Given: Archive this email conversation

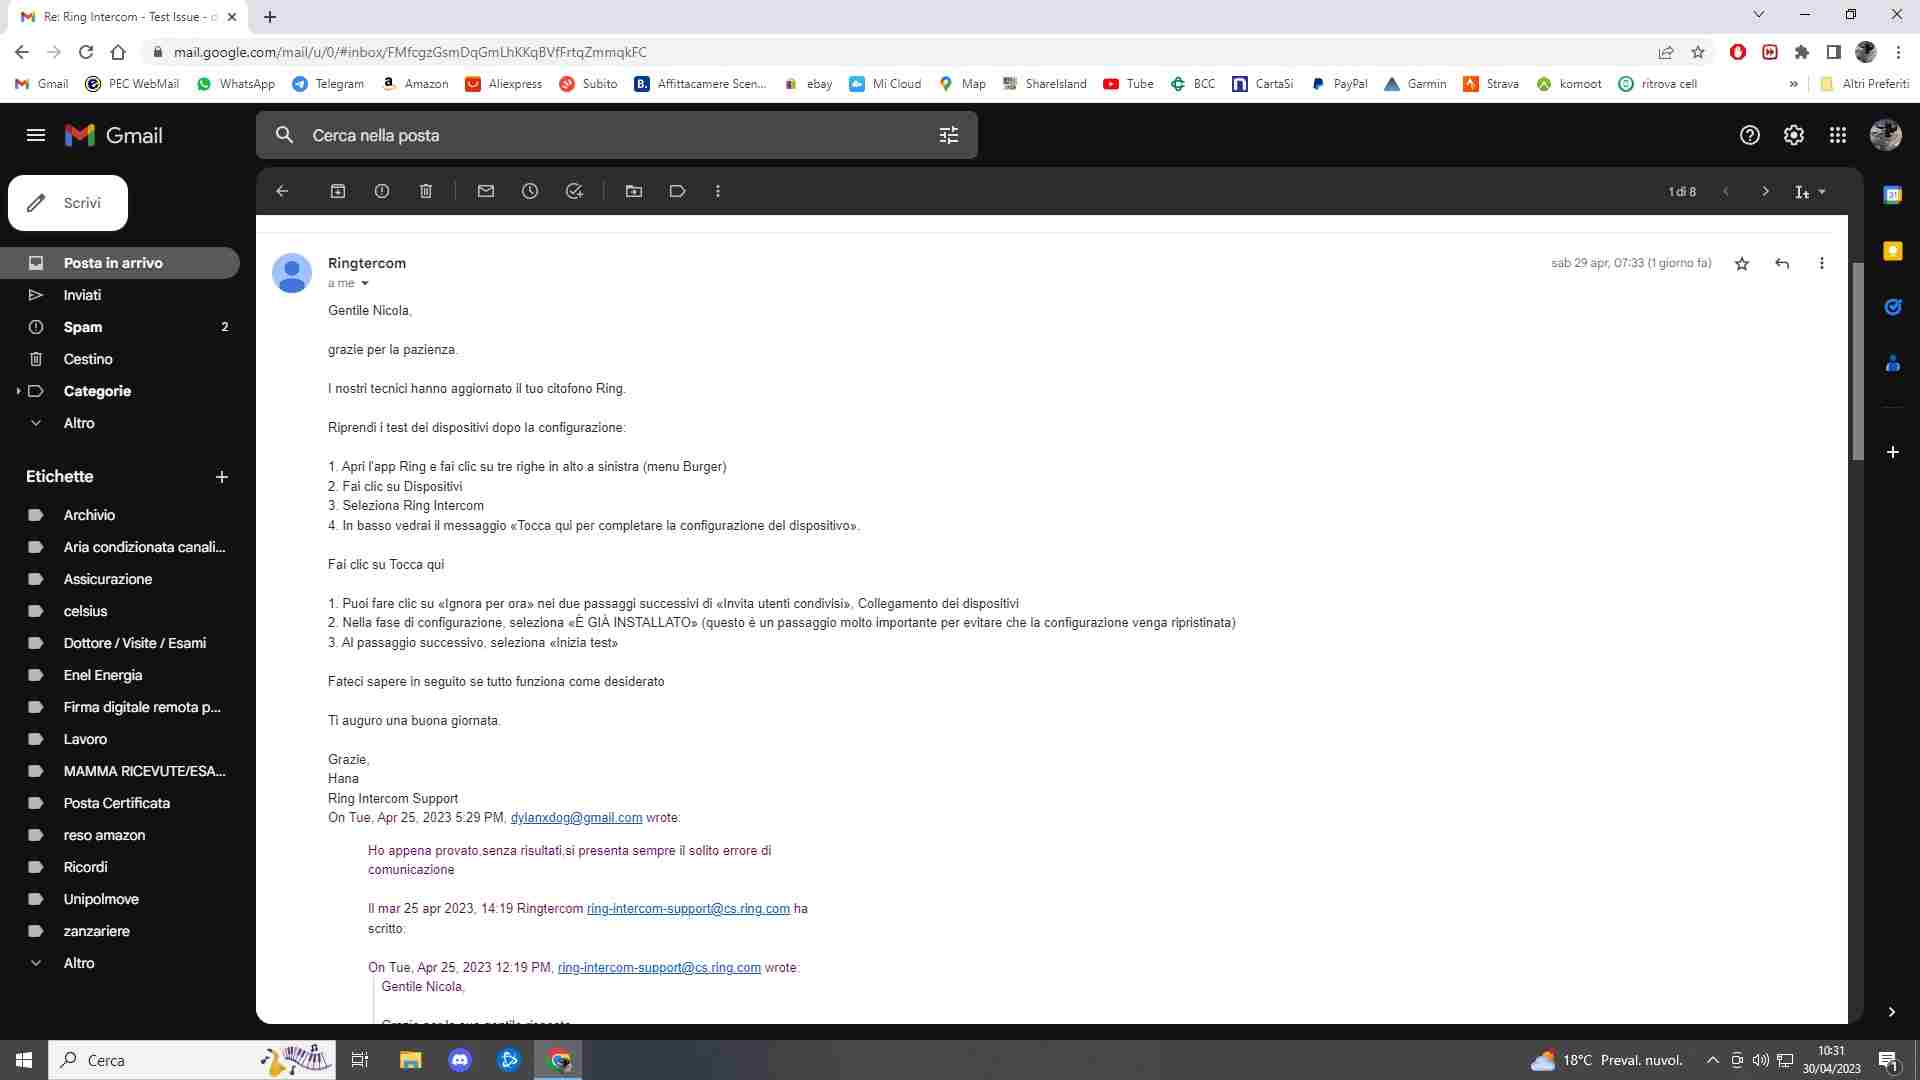Looking at the screenshot, I should pos(338,191).
